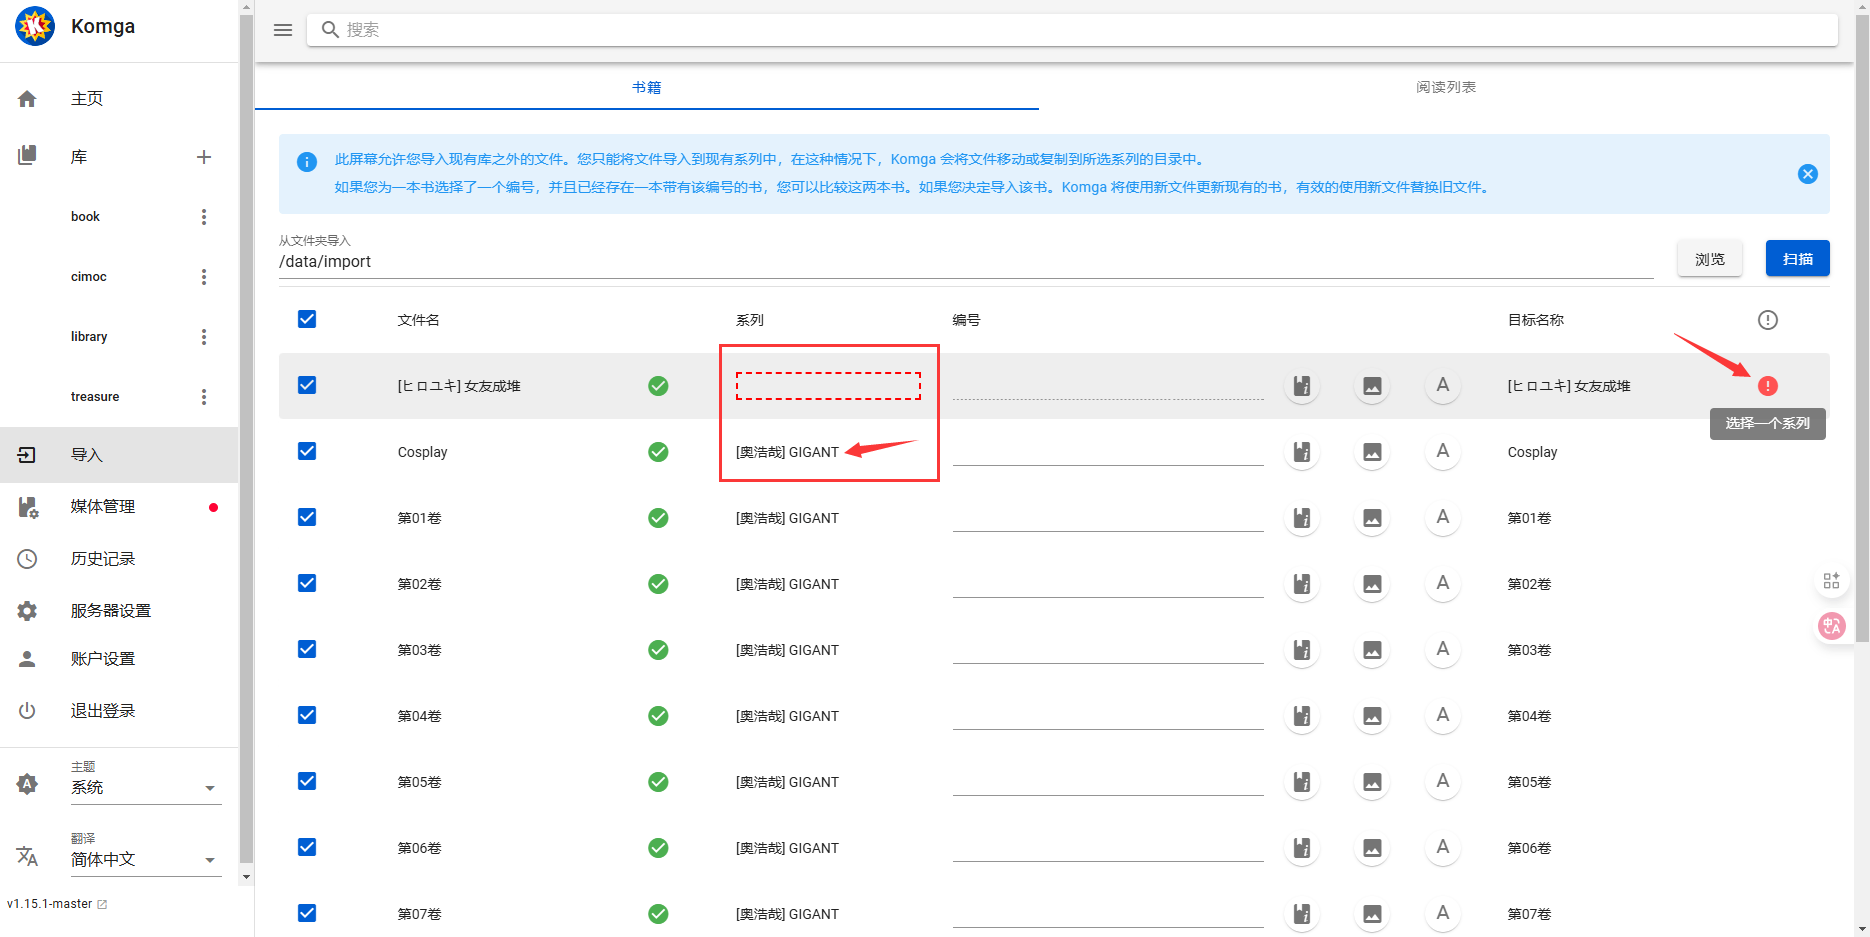Click the 浏览 browse button

point(1709,259)
